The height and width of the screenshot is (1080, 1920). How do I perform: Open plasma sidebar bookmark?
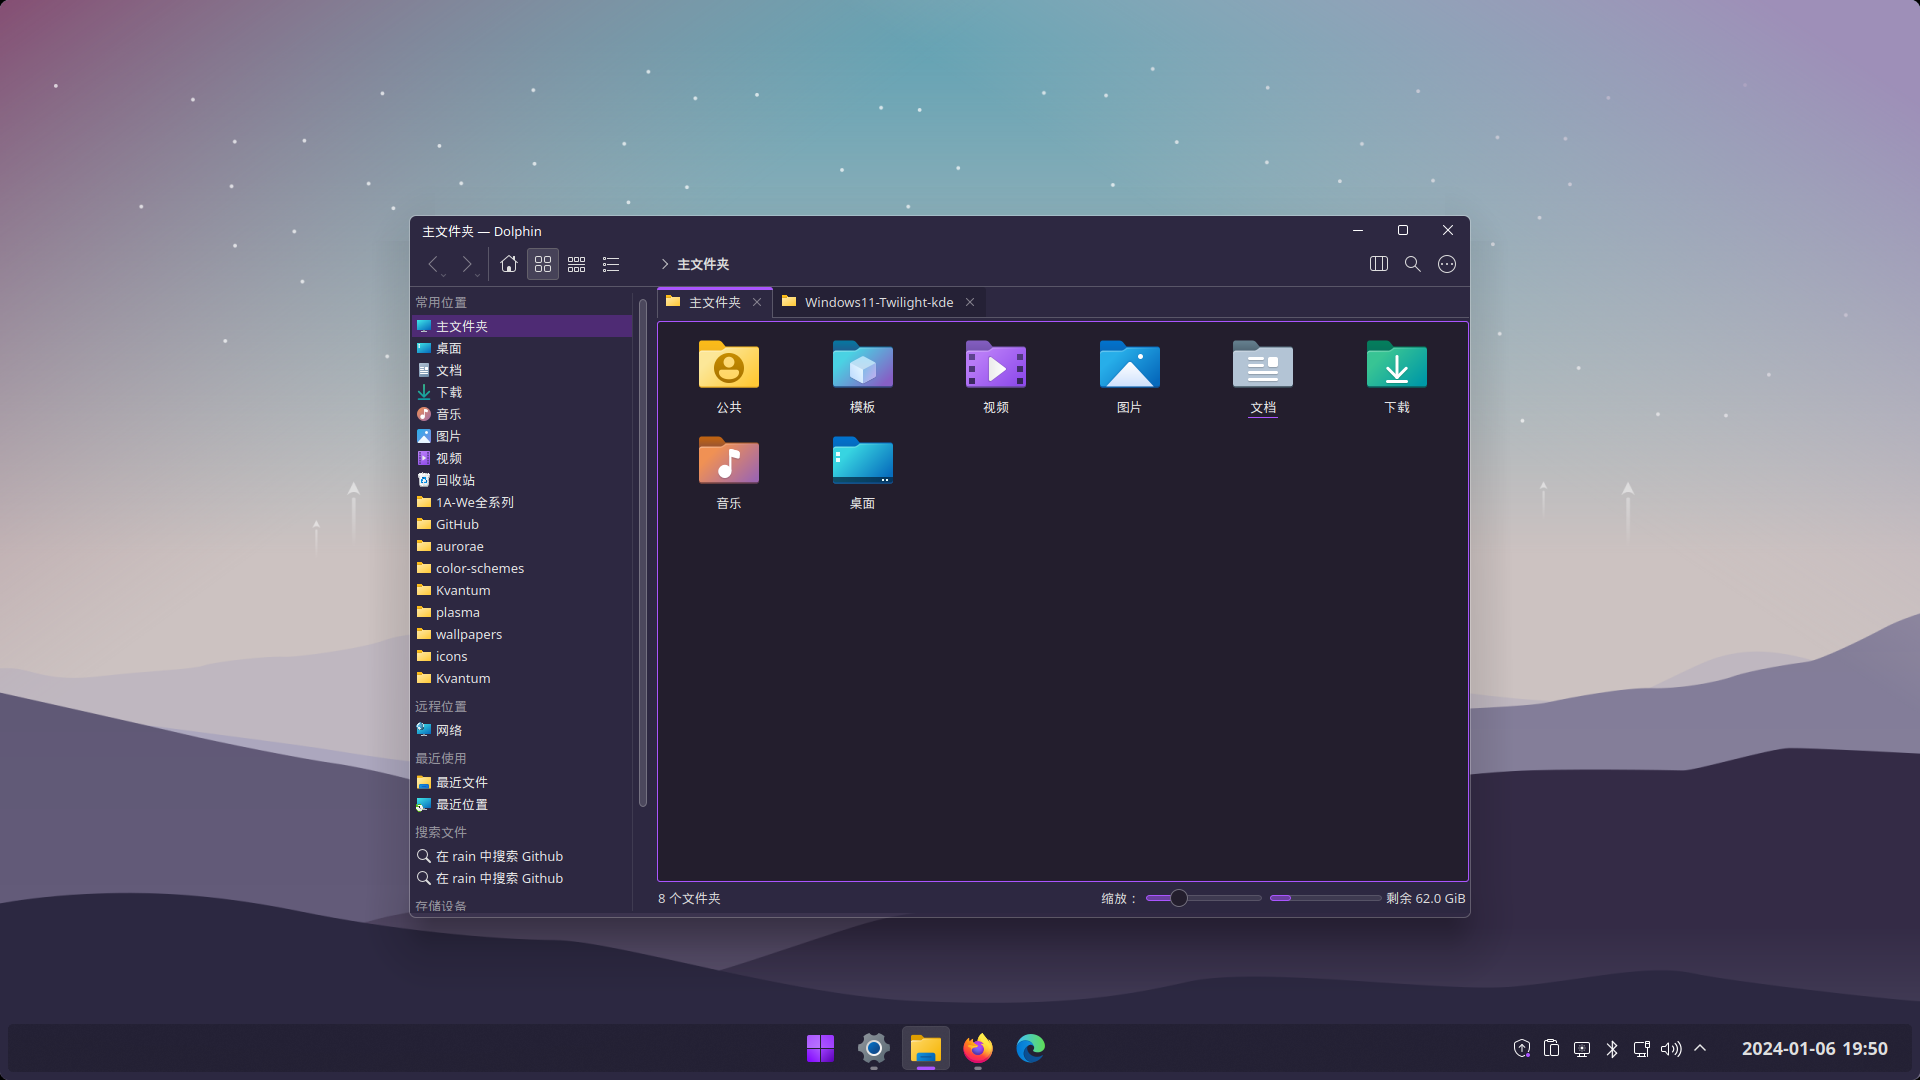522,612
